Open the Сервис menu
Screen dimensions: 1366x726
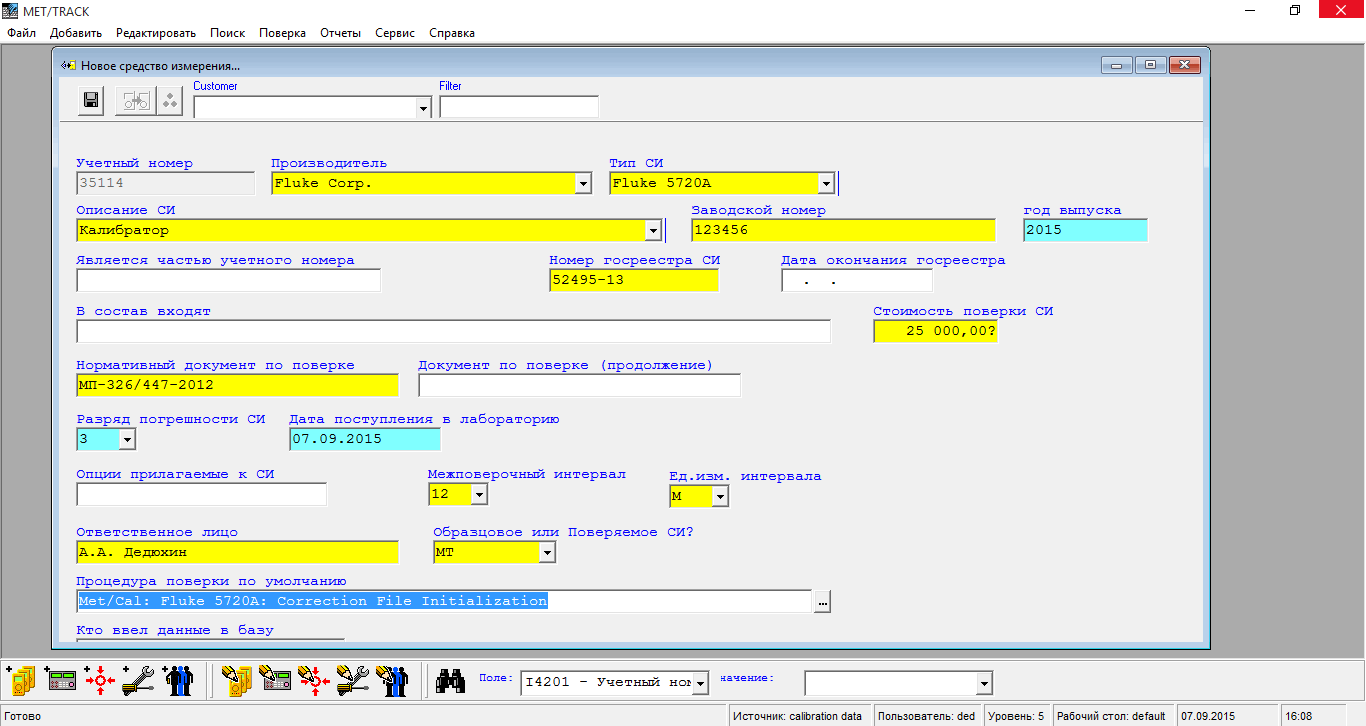click(x=394, y=33)
